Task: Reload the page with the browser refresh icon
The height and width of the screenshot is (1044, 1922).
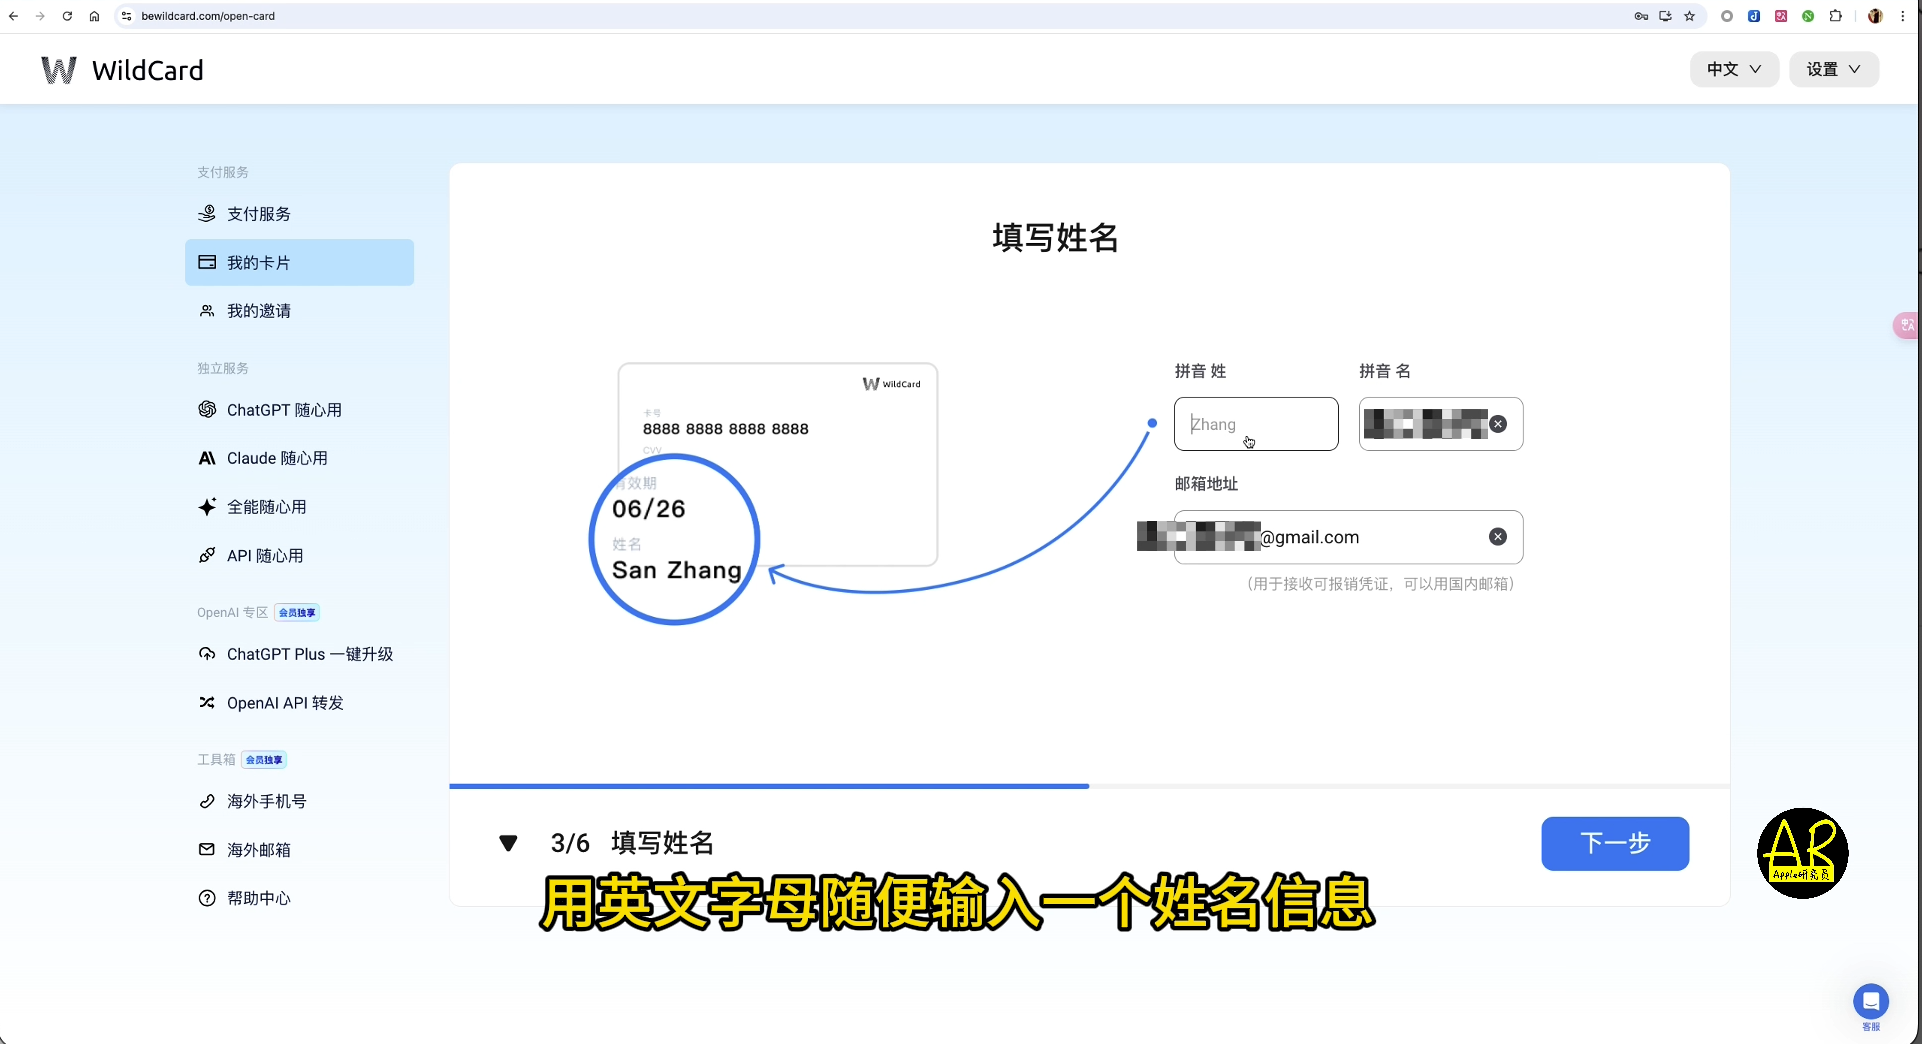Action: [67, 16]
